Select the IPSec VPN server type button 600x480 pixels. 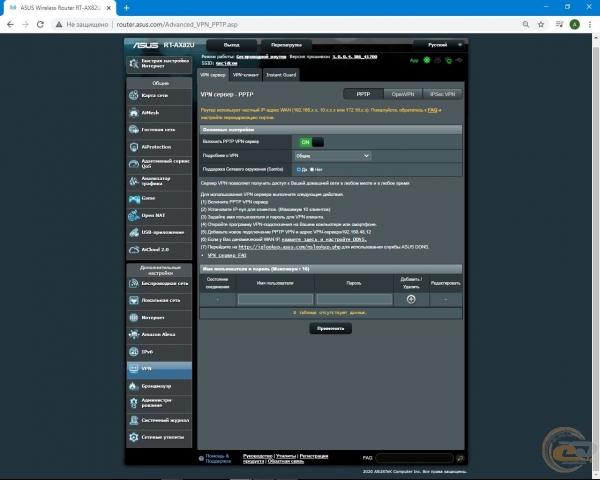tap(442, 94)
